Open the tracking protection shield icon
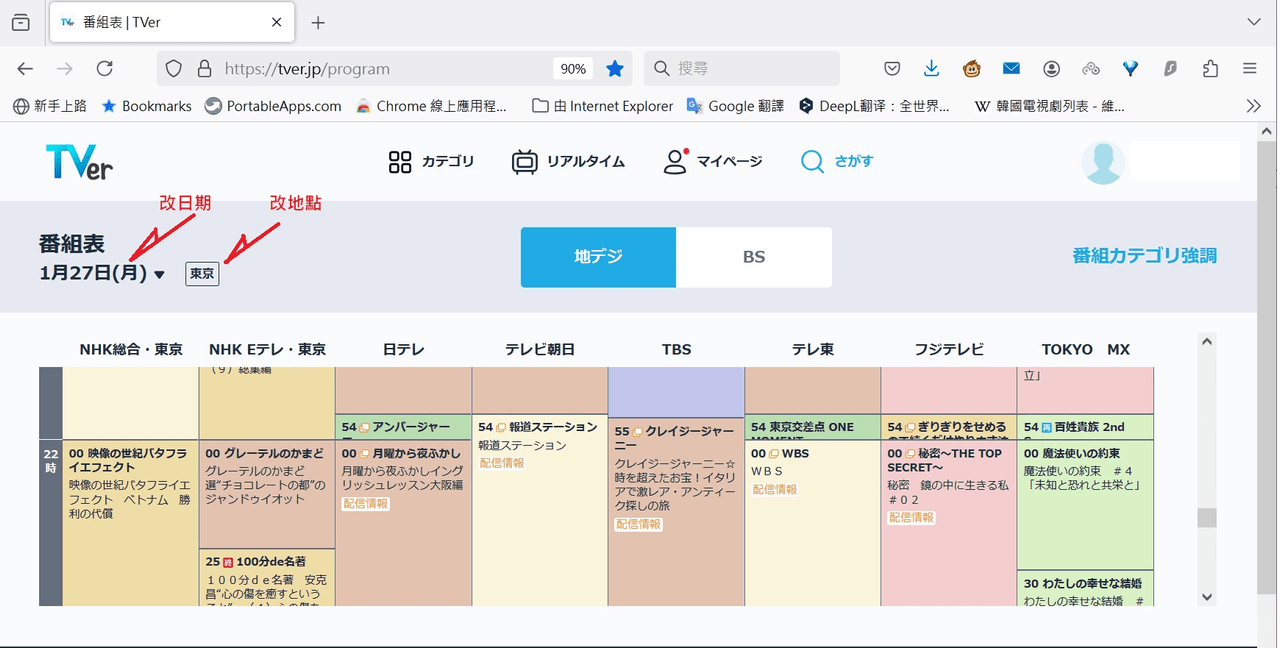The width and height of the screenshot is (1280, 648). pyautogui.click(x=173, y=69)
